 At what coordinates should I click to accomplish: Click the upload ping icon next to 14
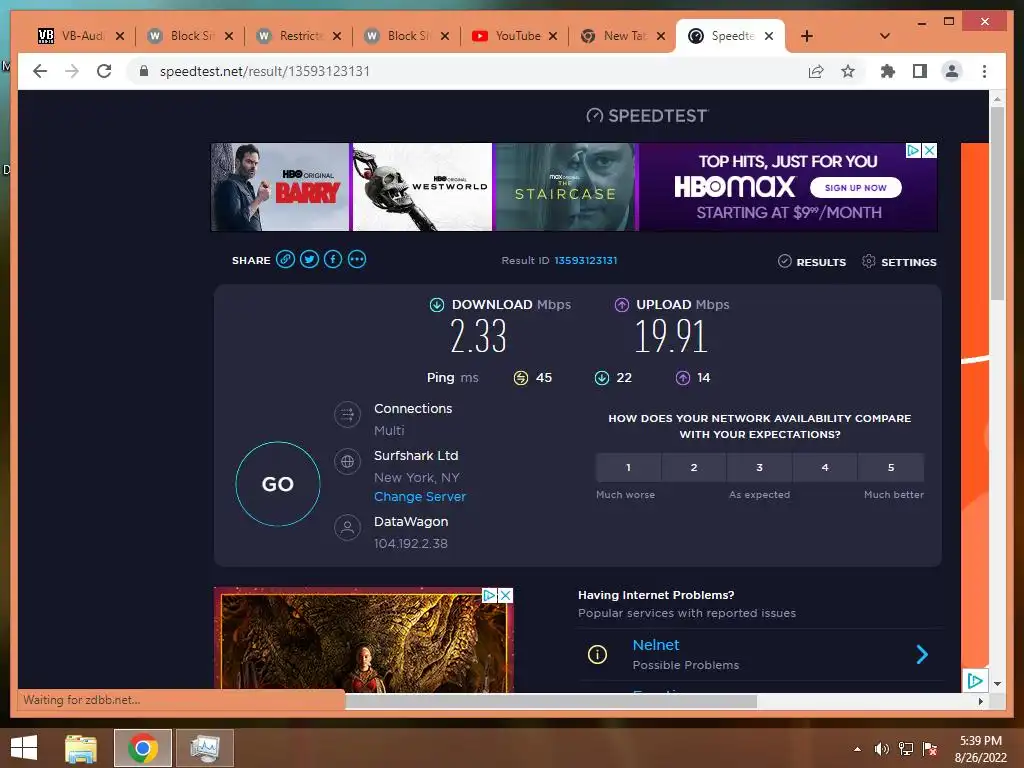[x=682, y=377]
